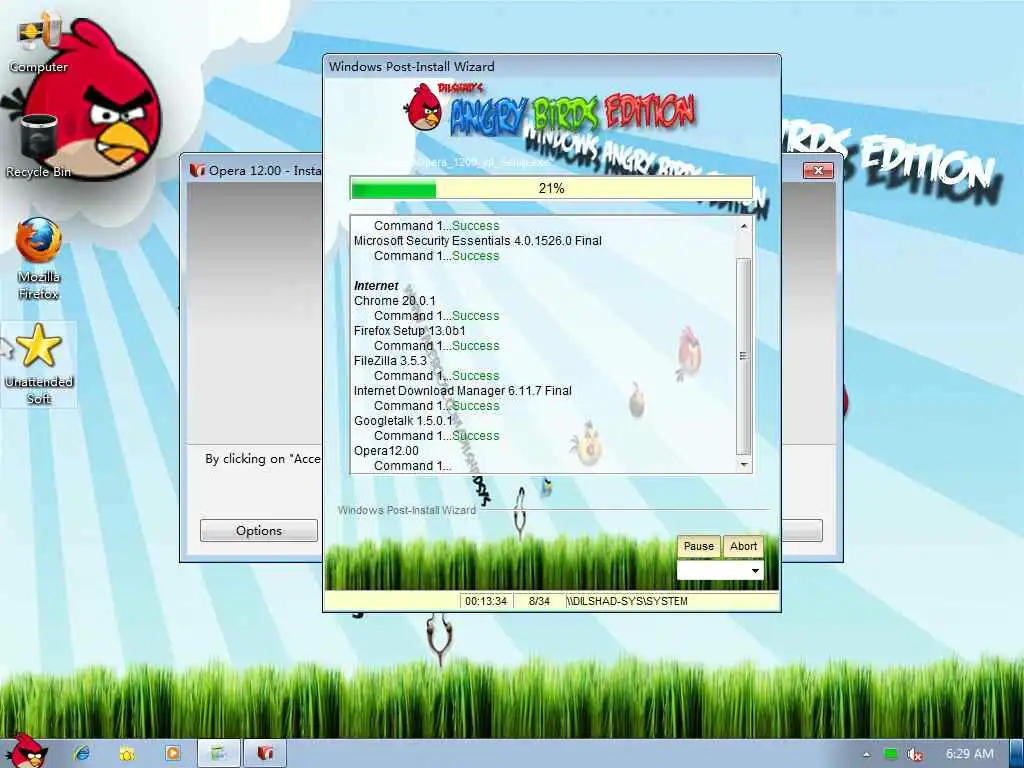
Task: Select the Firefox Setup 13.0b1 entry
Action: click(x=409, y=331)
